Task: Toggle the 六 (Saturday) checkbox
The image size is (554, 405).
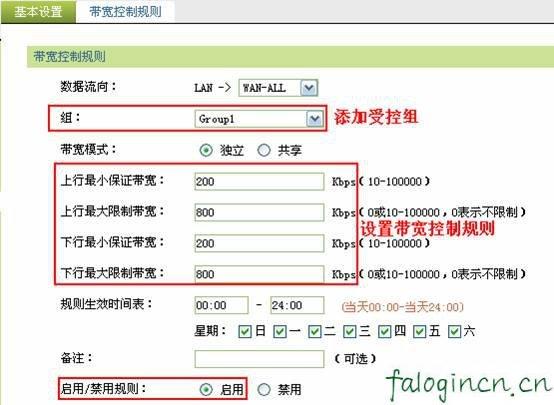Action: [x=454, y=332]
